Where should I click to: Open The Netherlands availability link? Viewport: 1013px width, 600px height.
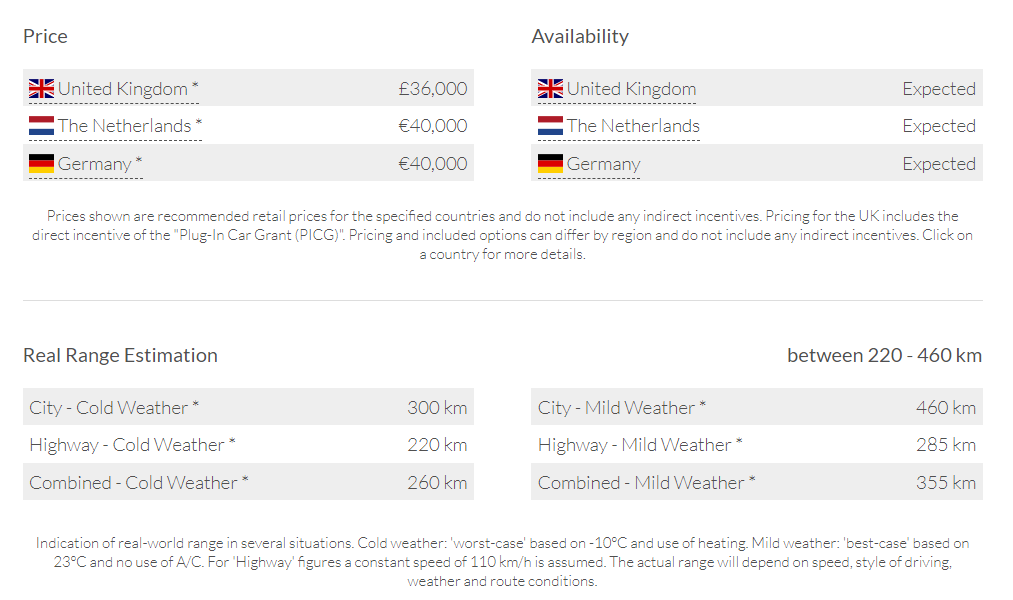[633, 126]
